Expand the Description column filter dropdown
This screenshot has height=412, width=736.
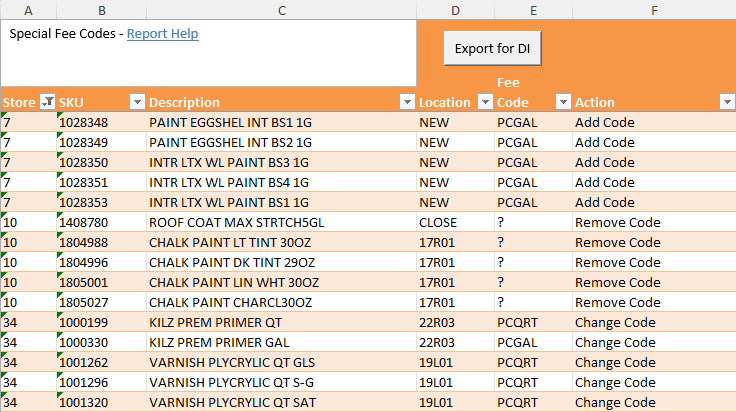point(407,101)
